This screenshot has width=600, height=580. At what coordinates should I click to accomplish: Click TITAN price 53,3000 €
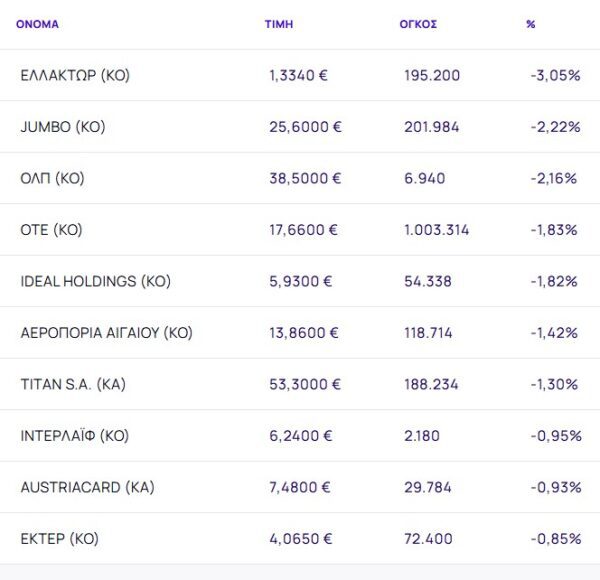pyautogui.click(x=305, y=384)
